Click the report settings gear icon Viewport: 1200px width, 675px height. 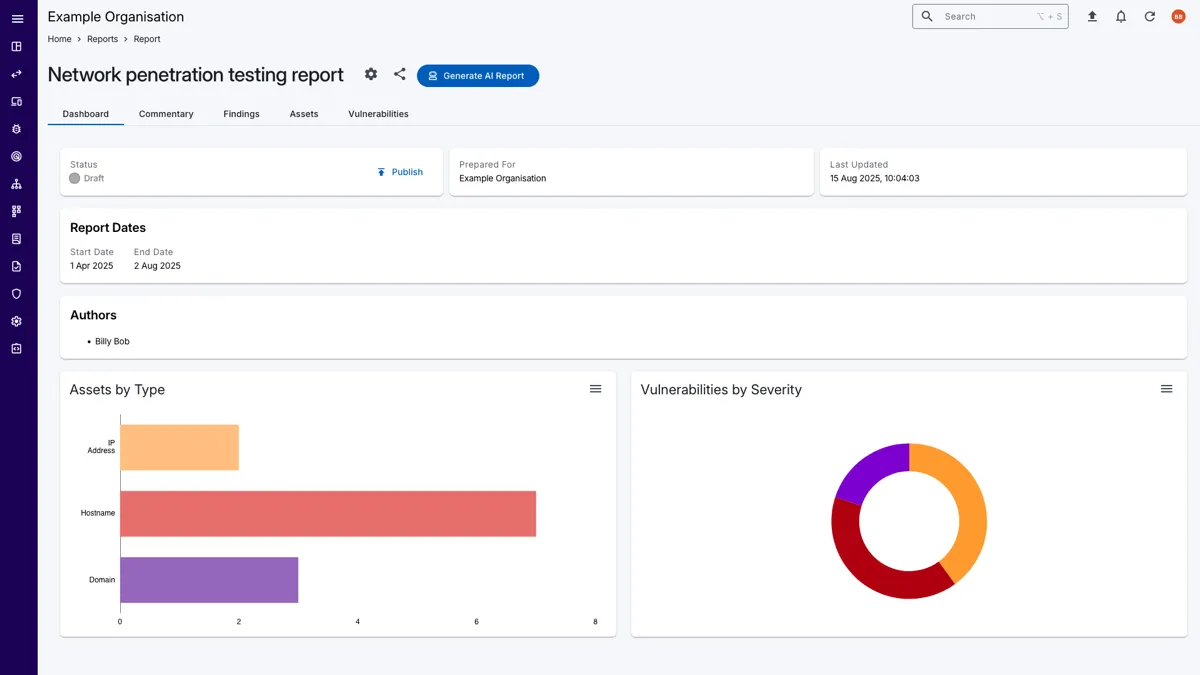371,75
